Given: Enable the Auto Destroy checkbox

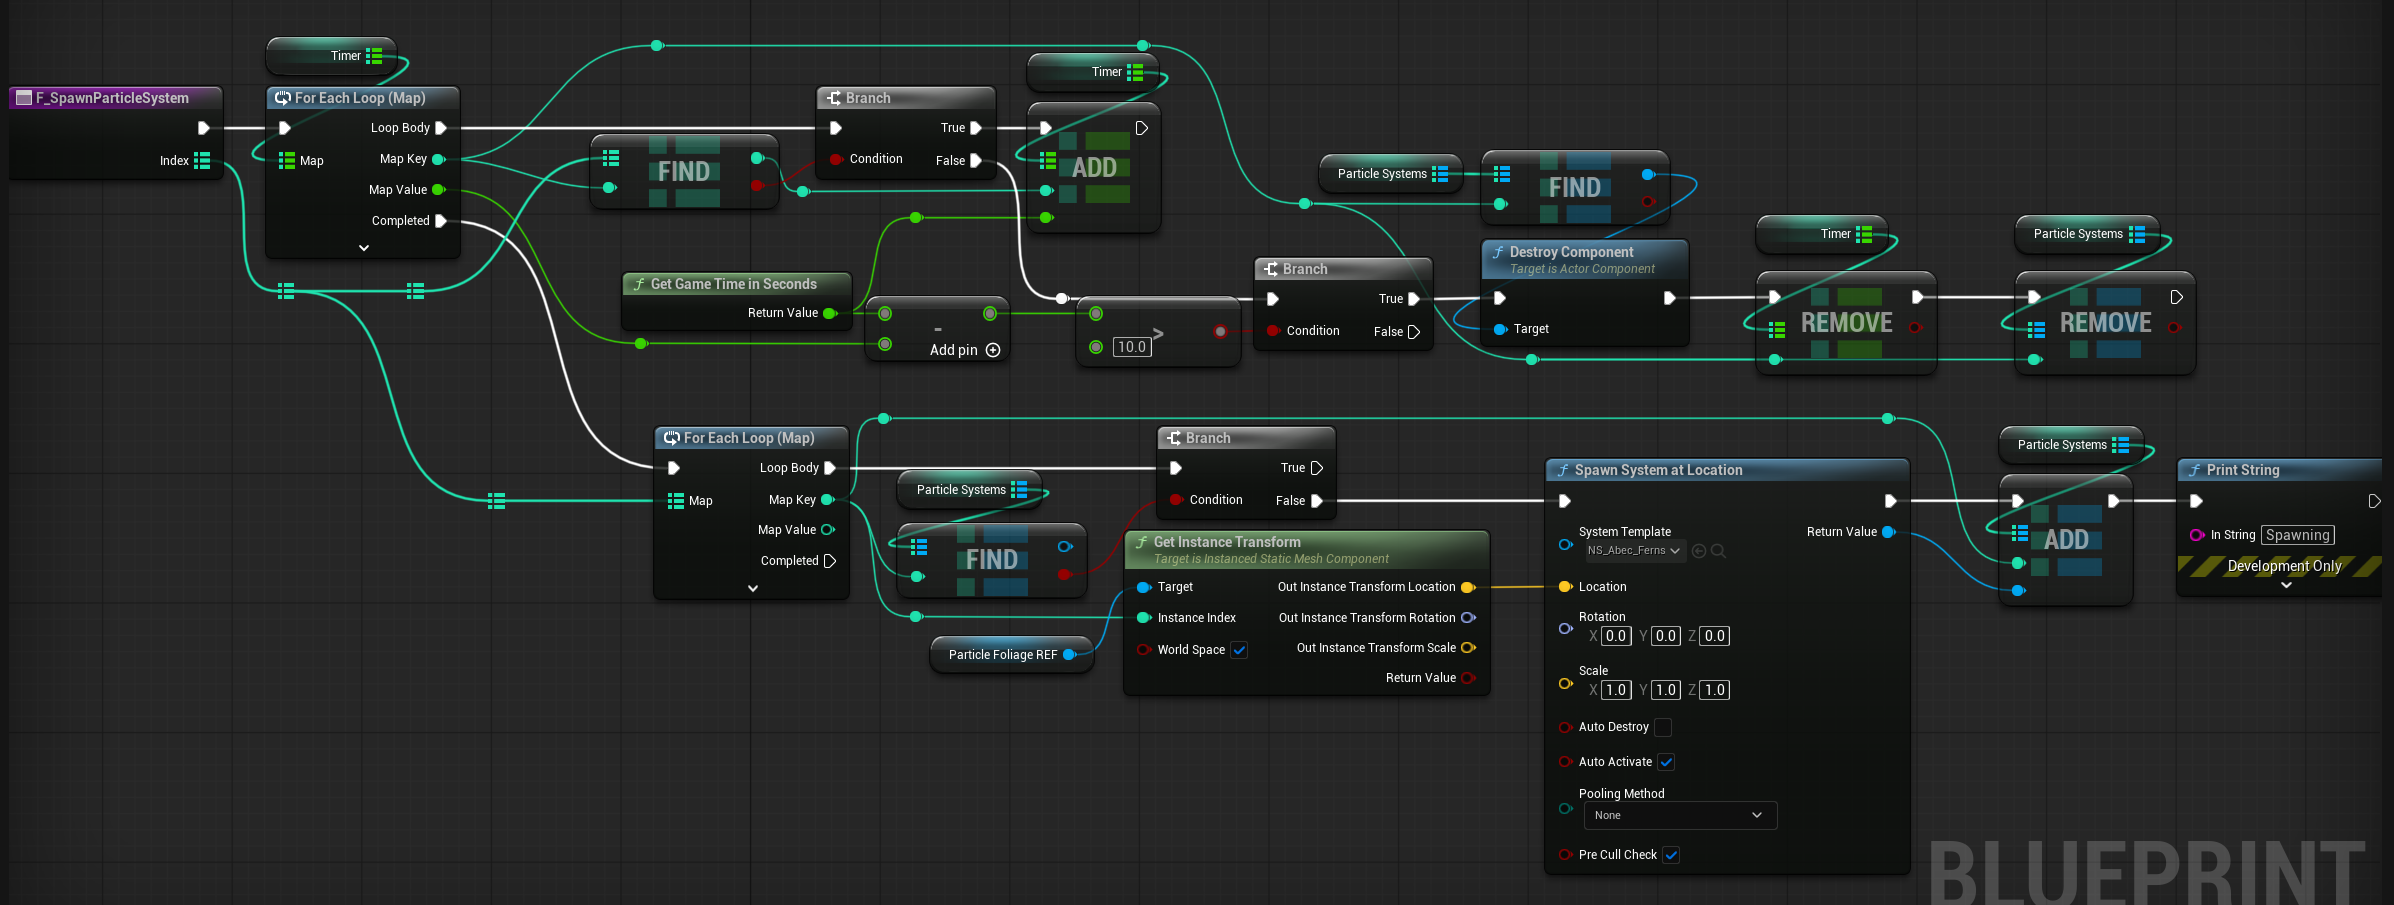Looking at the screenshot, I should (x=1662, y=727).
